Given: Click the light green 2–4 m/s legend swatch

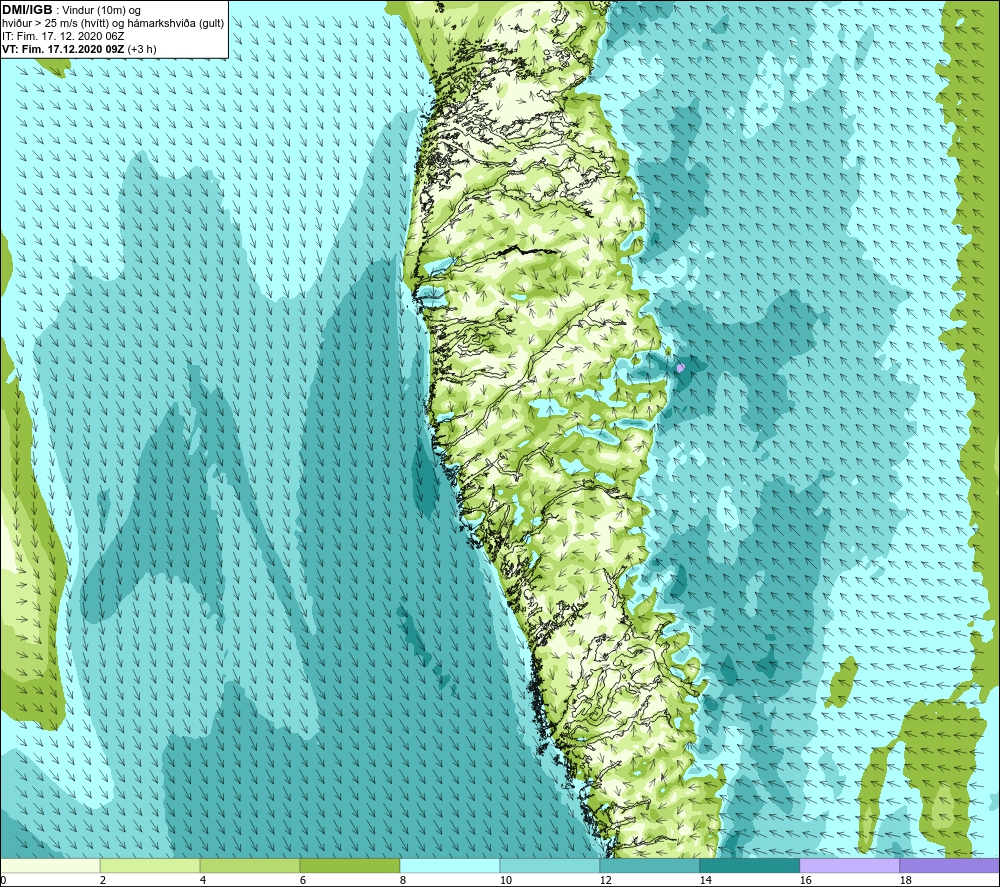Looking at the screenshot, I should (x=150, y=865).
